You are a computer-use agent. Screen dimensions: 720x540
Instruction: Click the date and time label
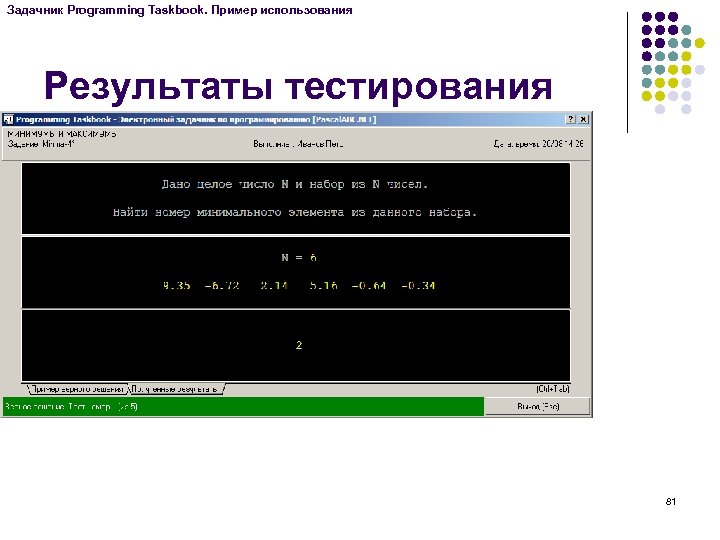click(x=539, y=144)
